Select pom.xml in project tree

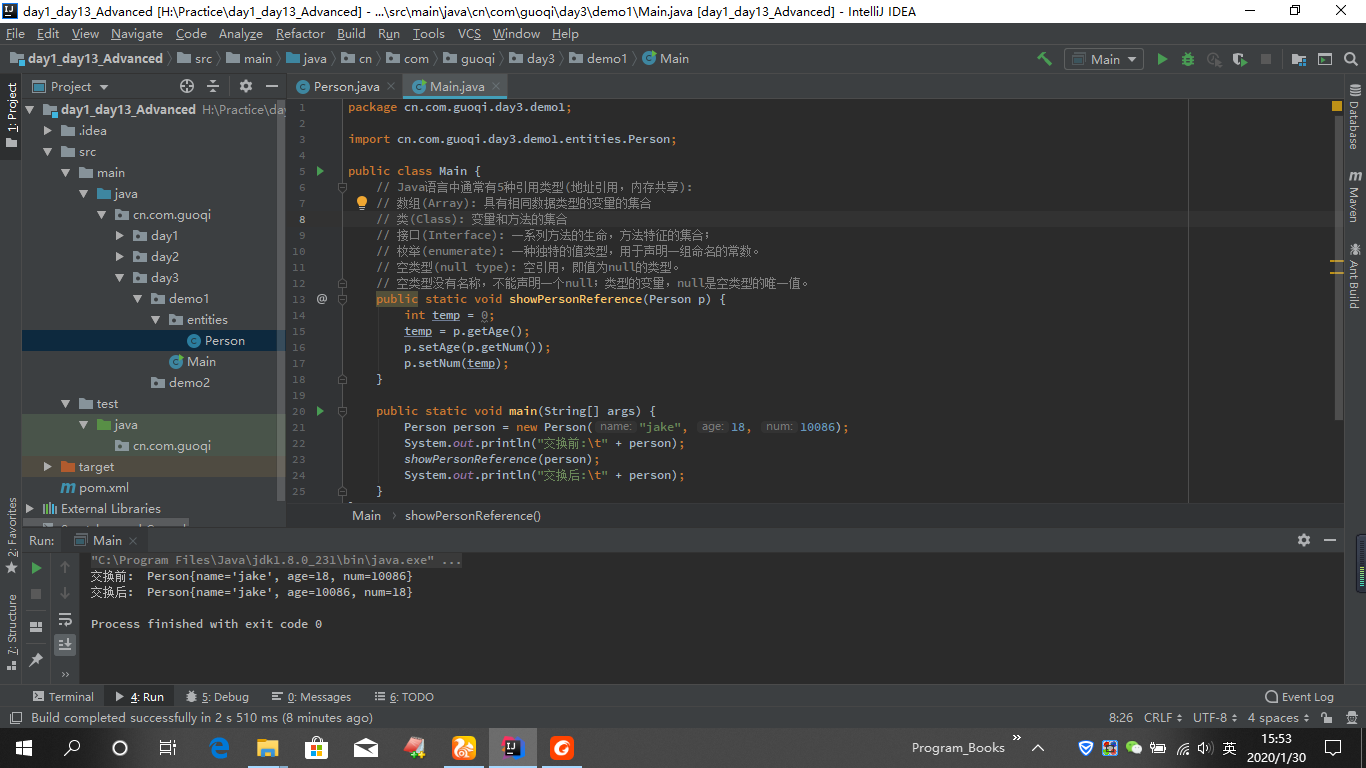tap(94, 487)
